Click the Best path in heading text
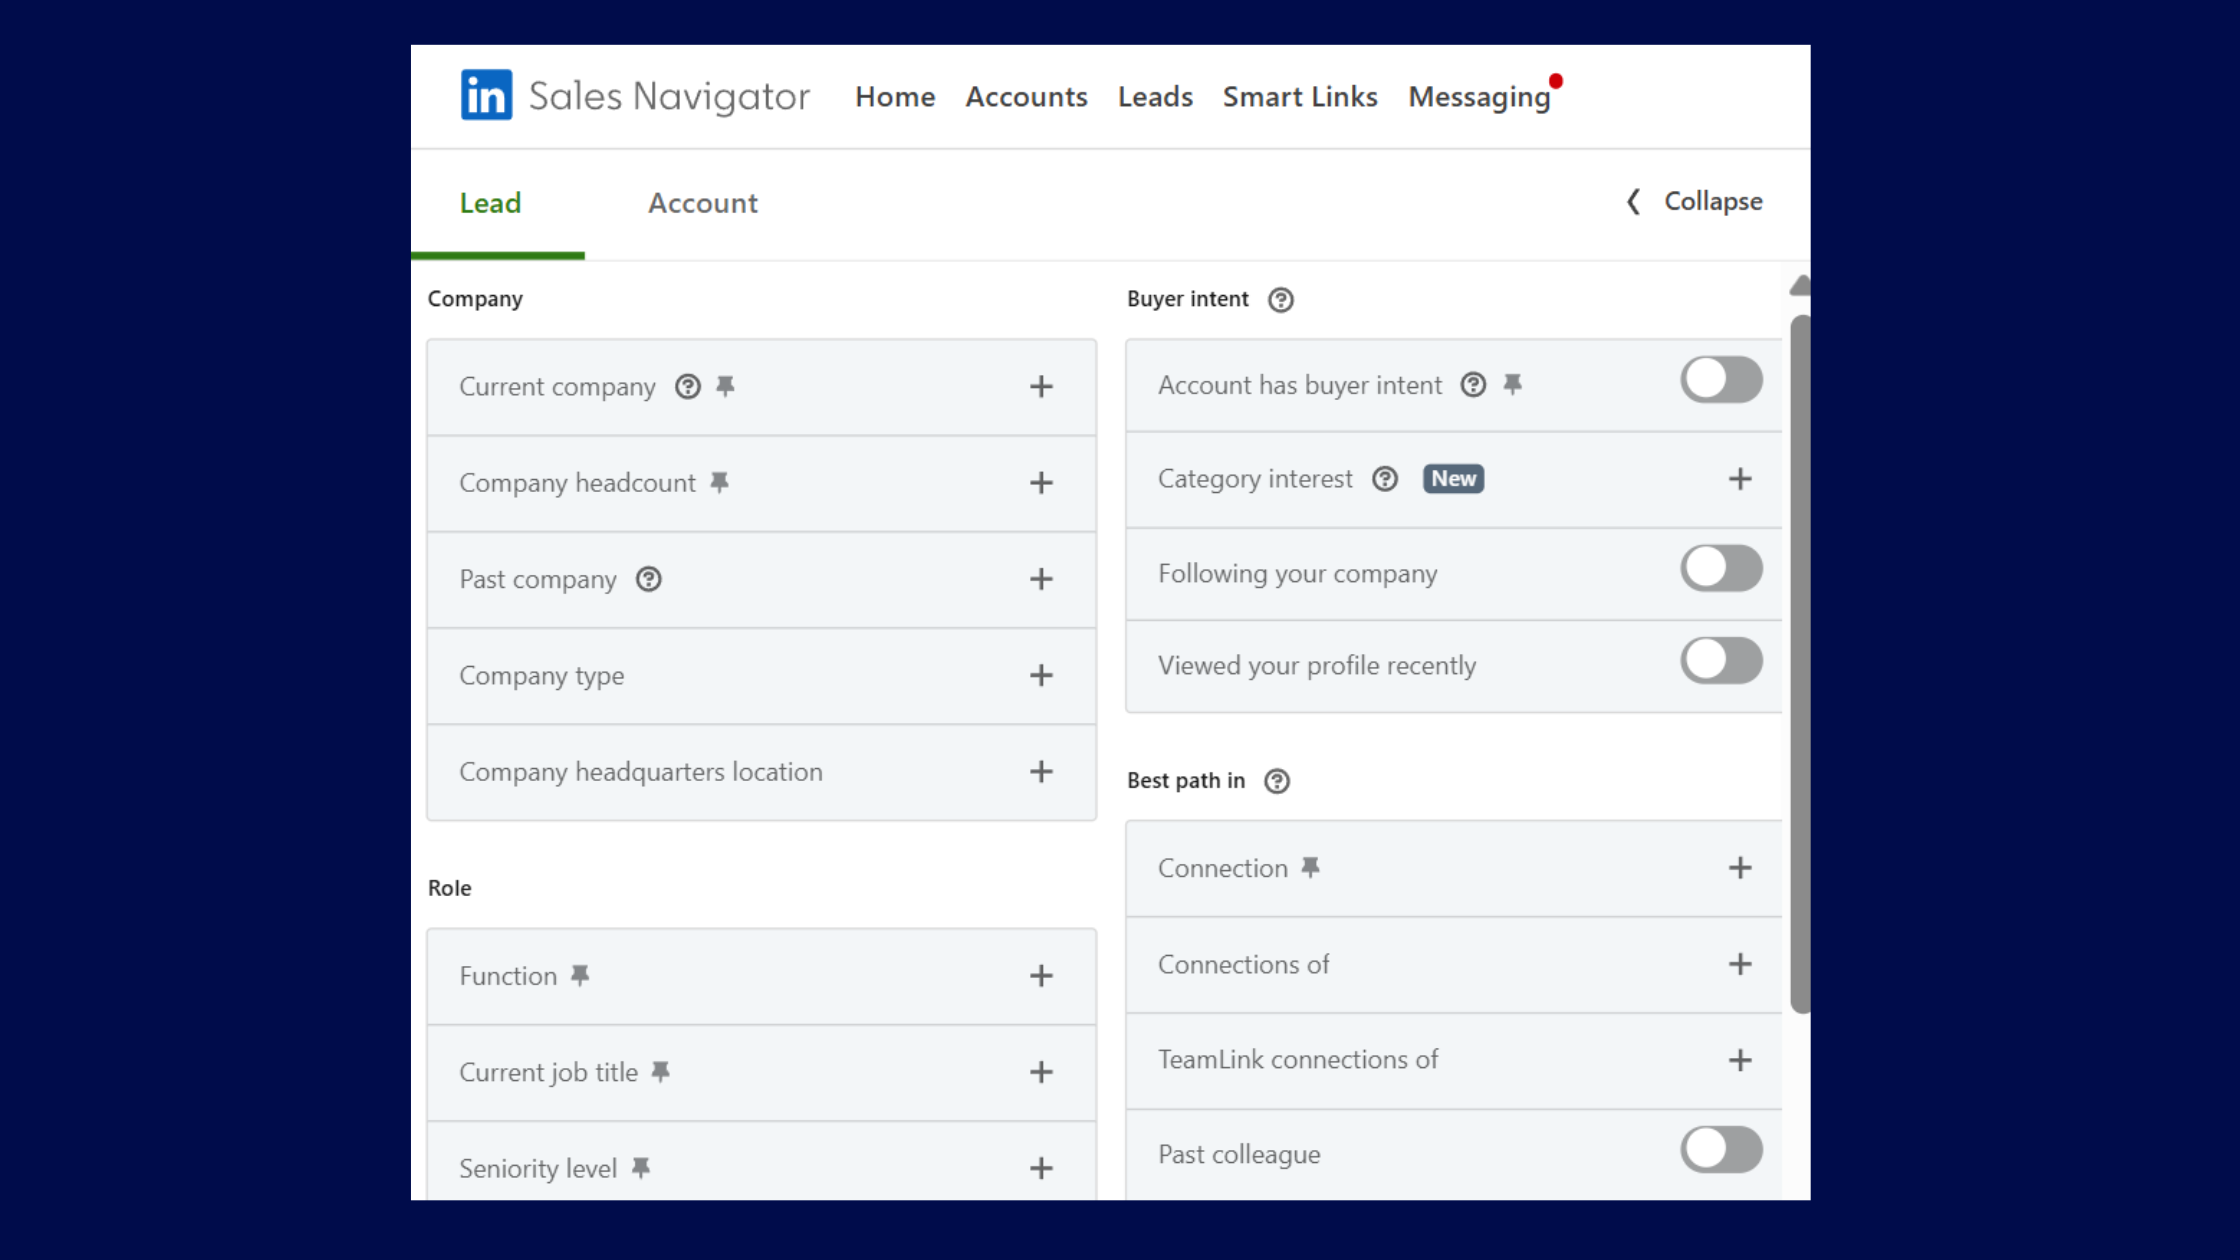 [1186, 781]
